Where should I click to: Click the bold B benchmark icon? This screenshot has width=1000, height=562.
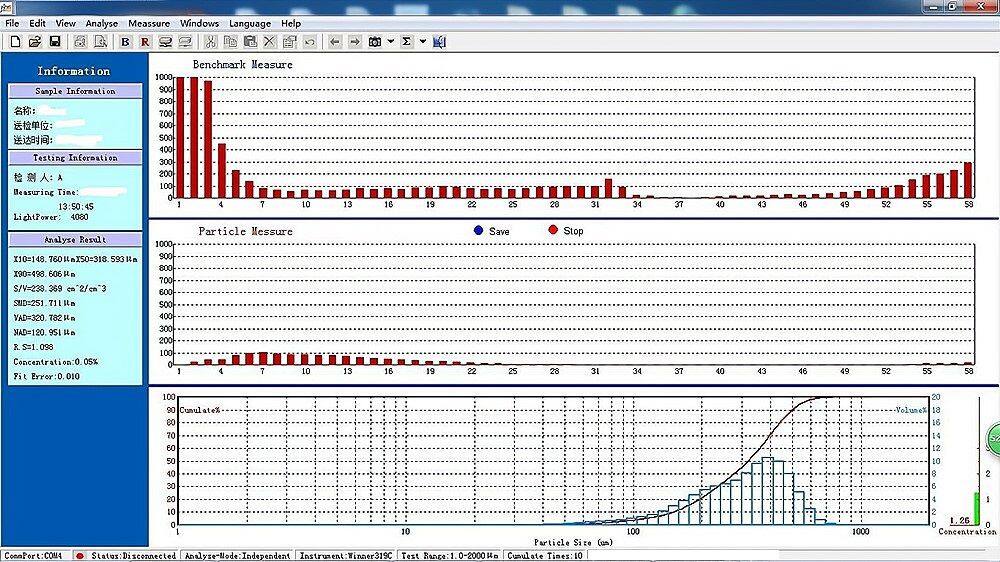tap(125, 42)
